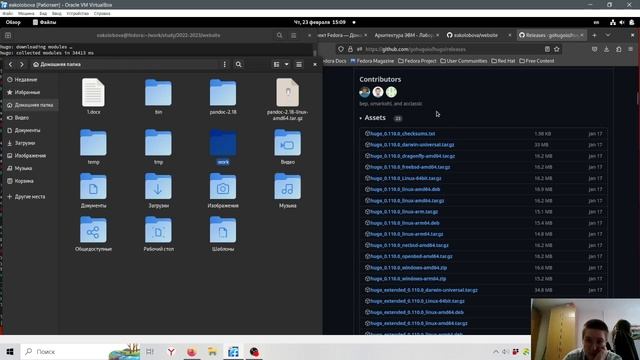The image size is (640, 360).
Task: Open the Red Hat bookmarks folder
Action: [503, 61]
